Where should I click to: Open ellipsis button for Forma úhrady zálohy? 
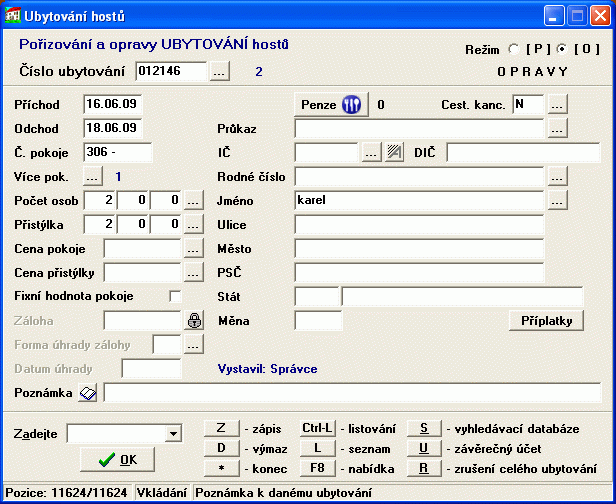click(194, 345)
